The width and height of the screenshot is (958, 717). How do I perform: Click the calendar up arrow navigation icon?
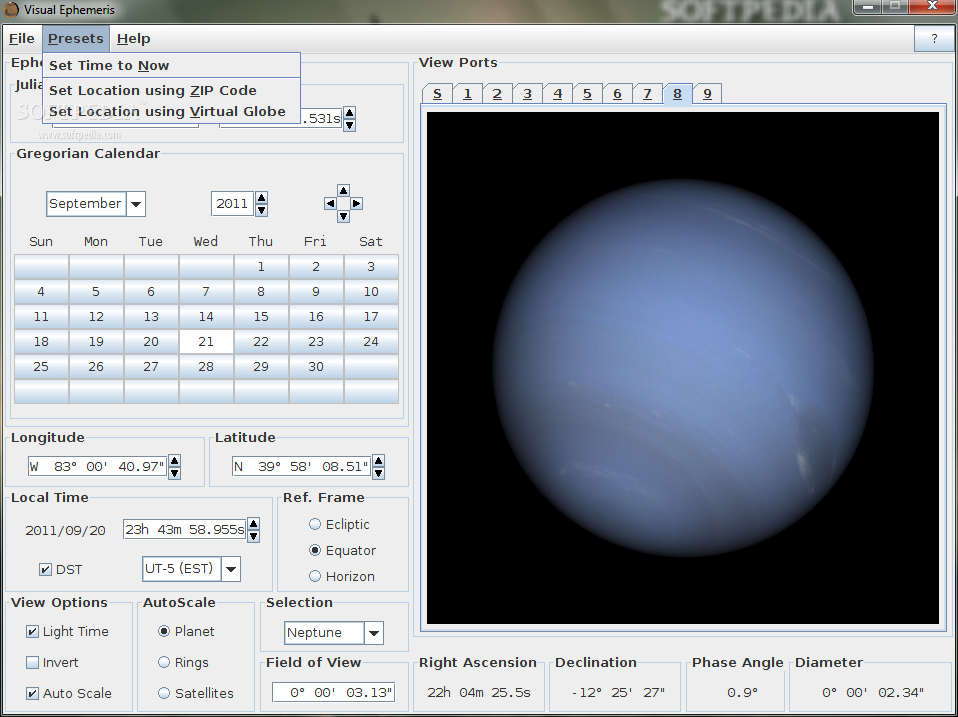click(x=343, y=191)
